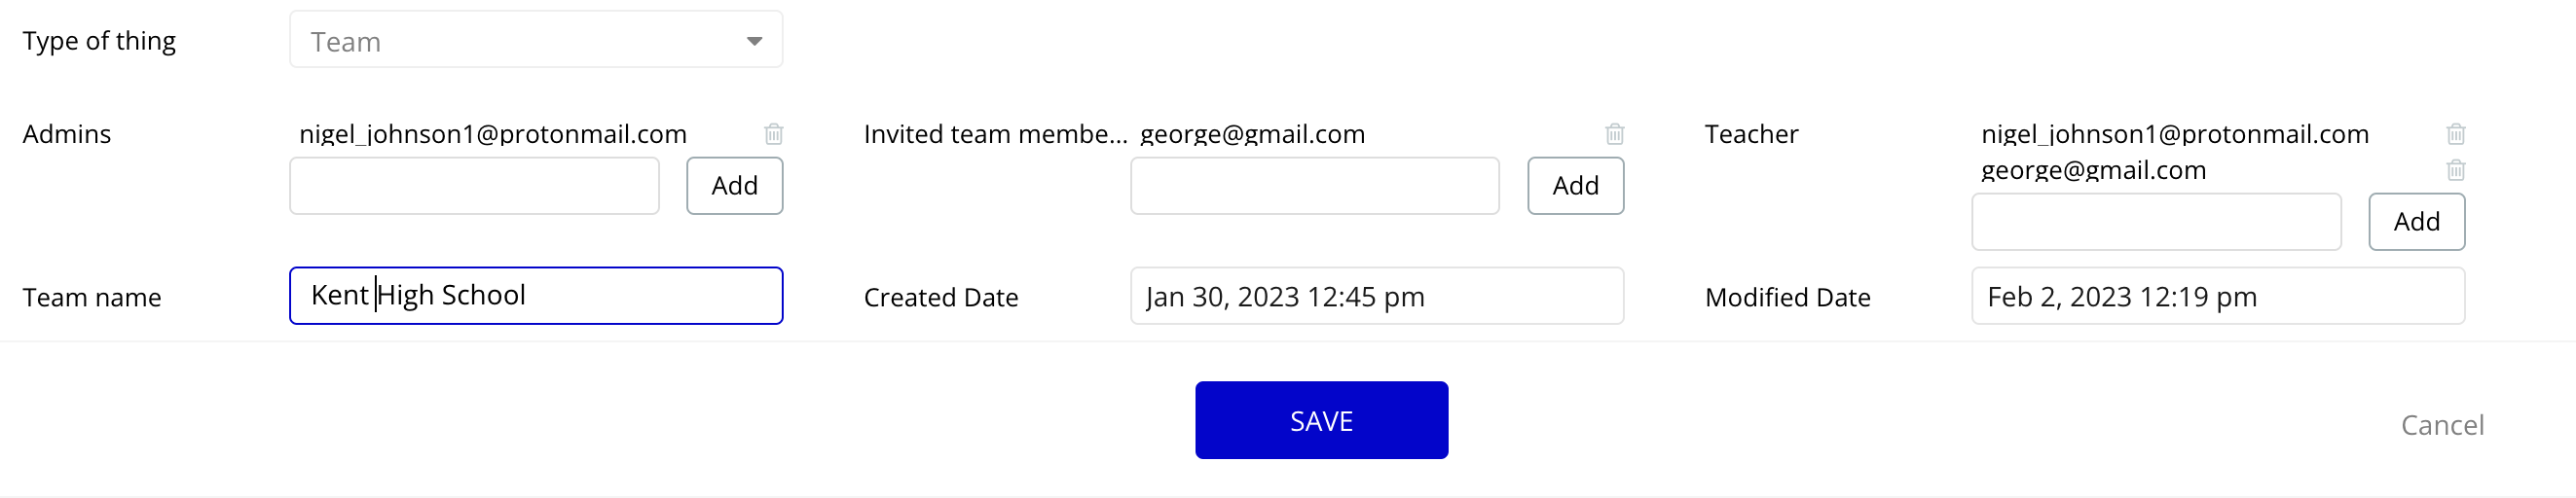Delete nigel_johnson1 from the Admins list
The image size is (2576, 498).
(x=773, y=134)
